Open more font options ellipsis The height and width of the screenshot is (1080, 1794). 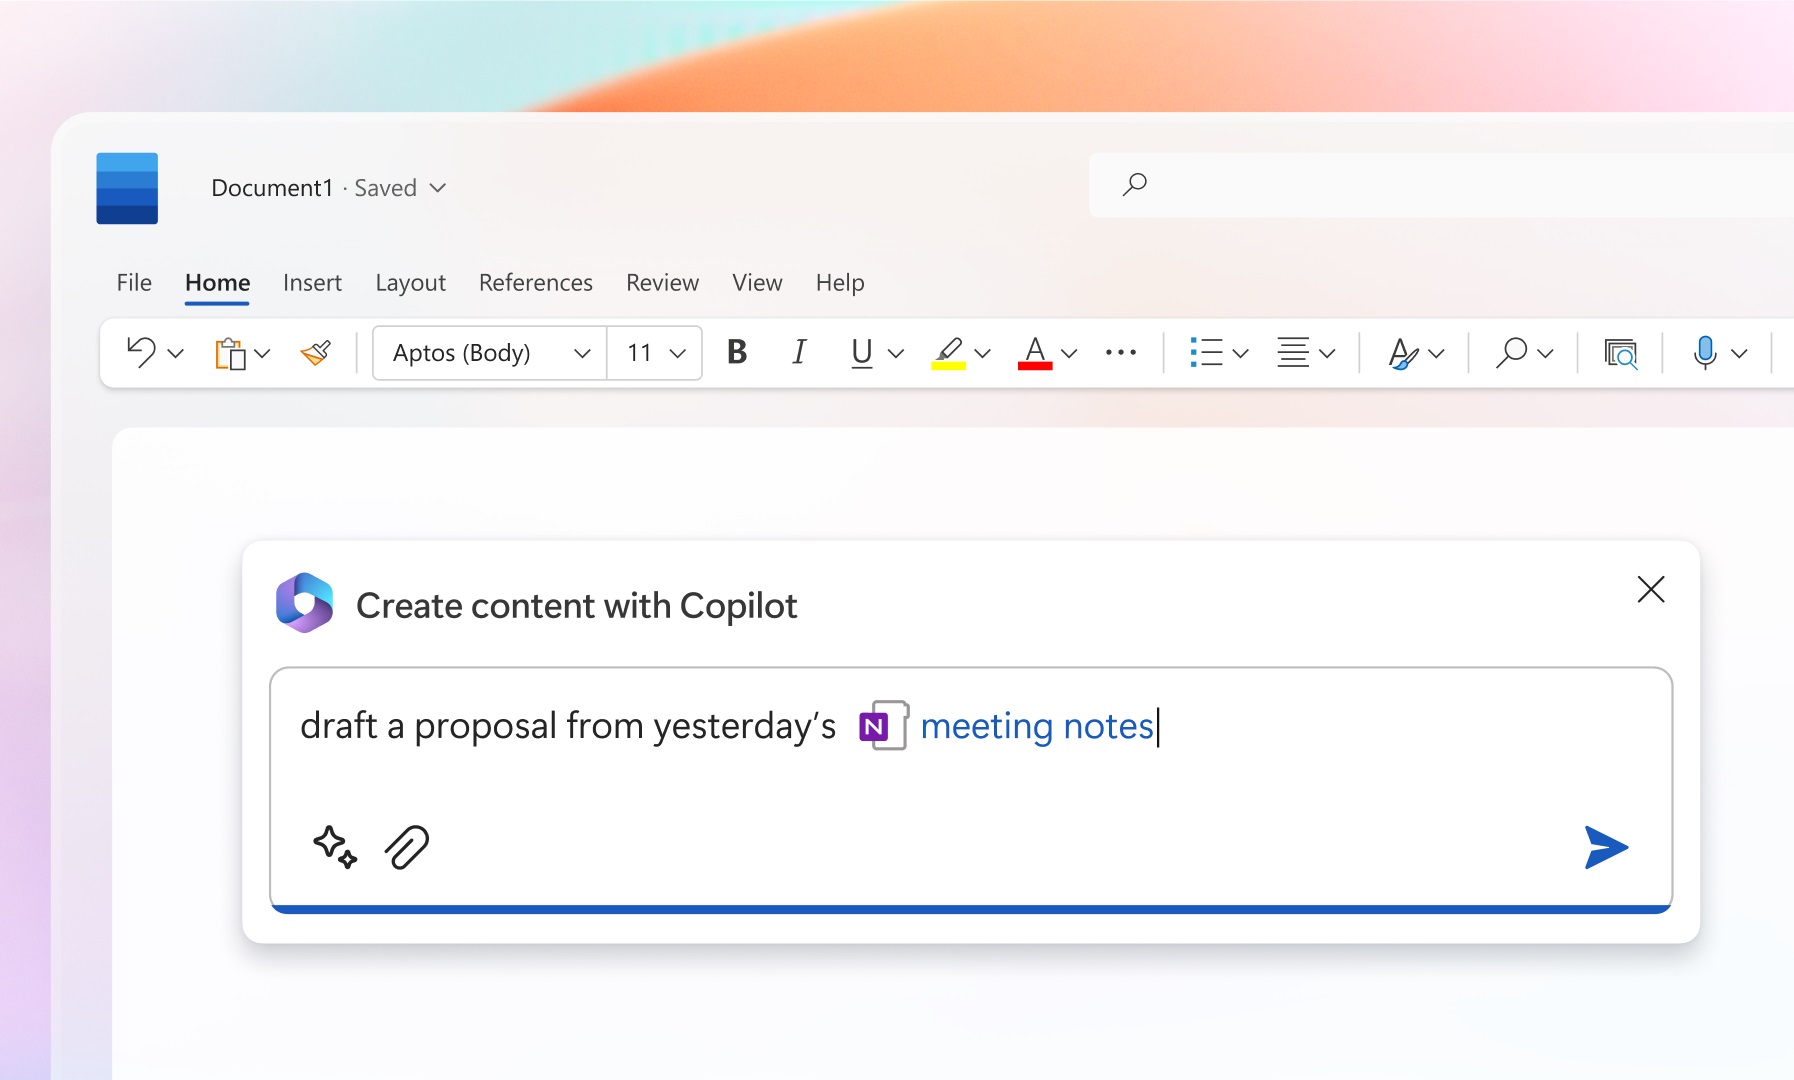pos(1121,352)
